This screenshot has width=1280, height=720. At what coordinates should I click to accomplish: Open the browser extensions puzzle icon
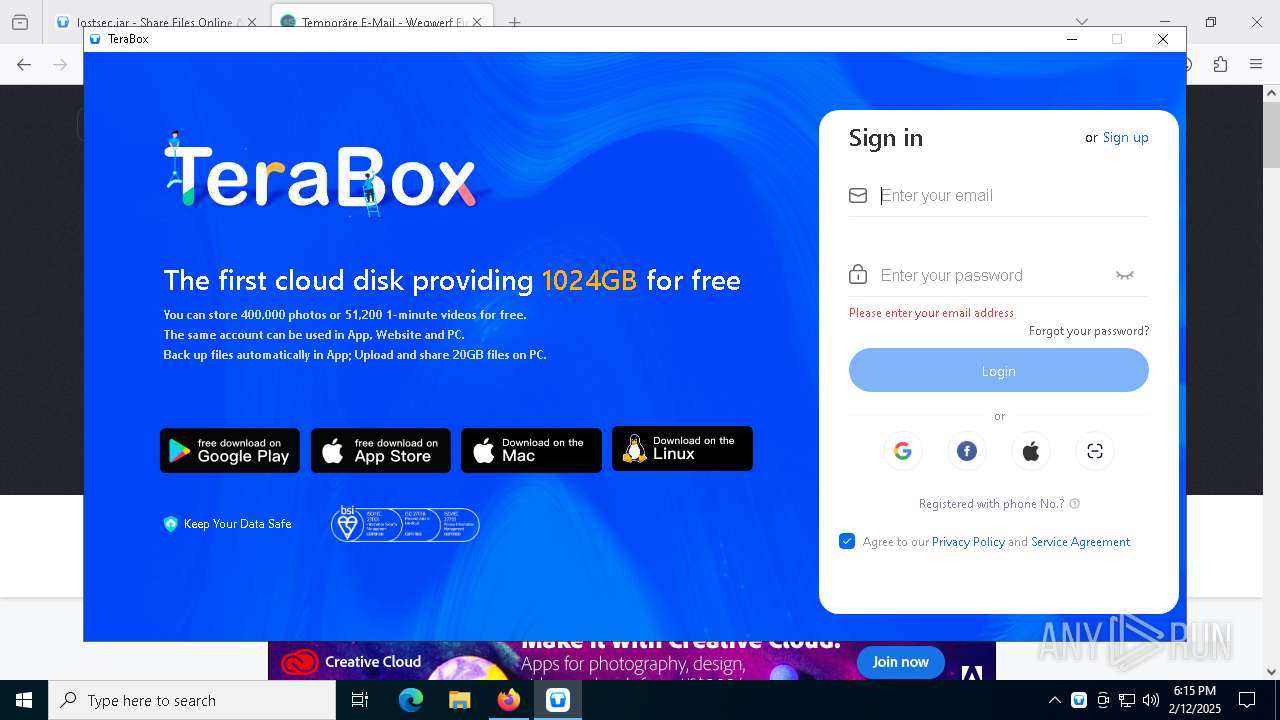tap(1220, 65)
